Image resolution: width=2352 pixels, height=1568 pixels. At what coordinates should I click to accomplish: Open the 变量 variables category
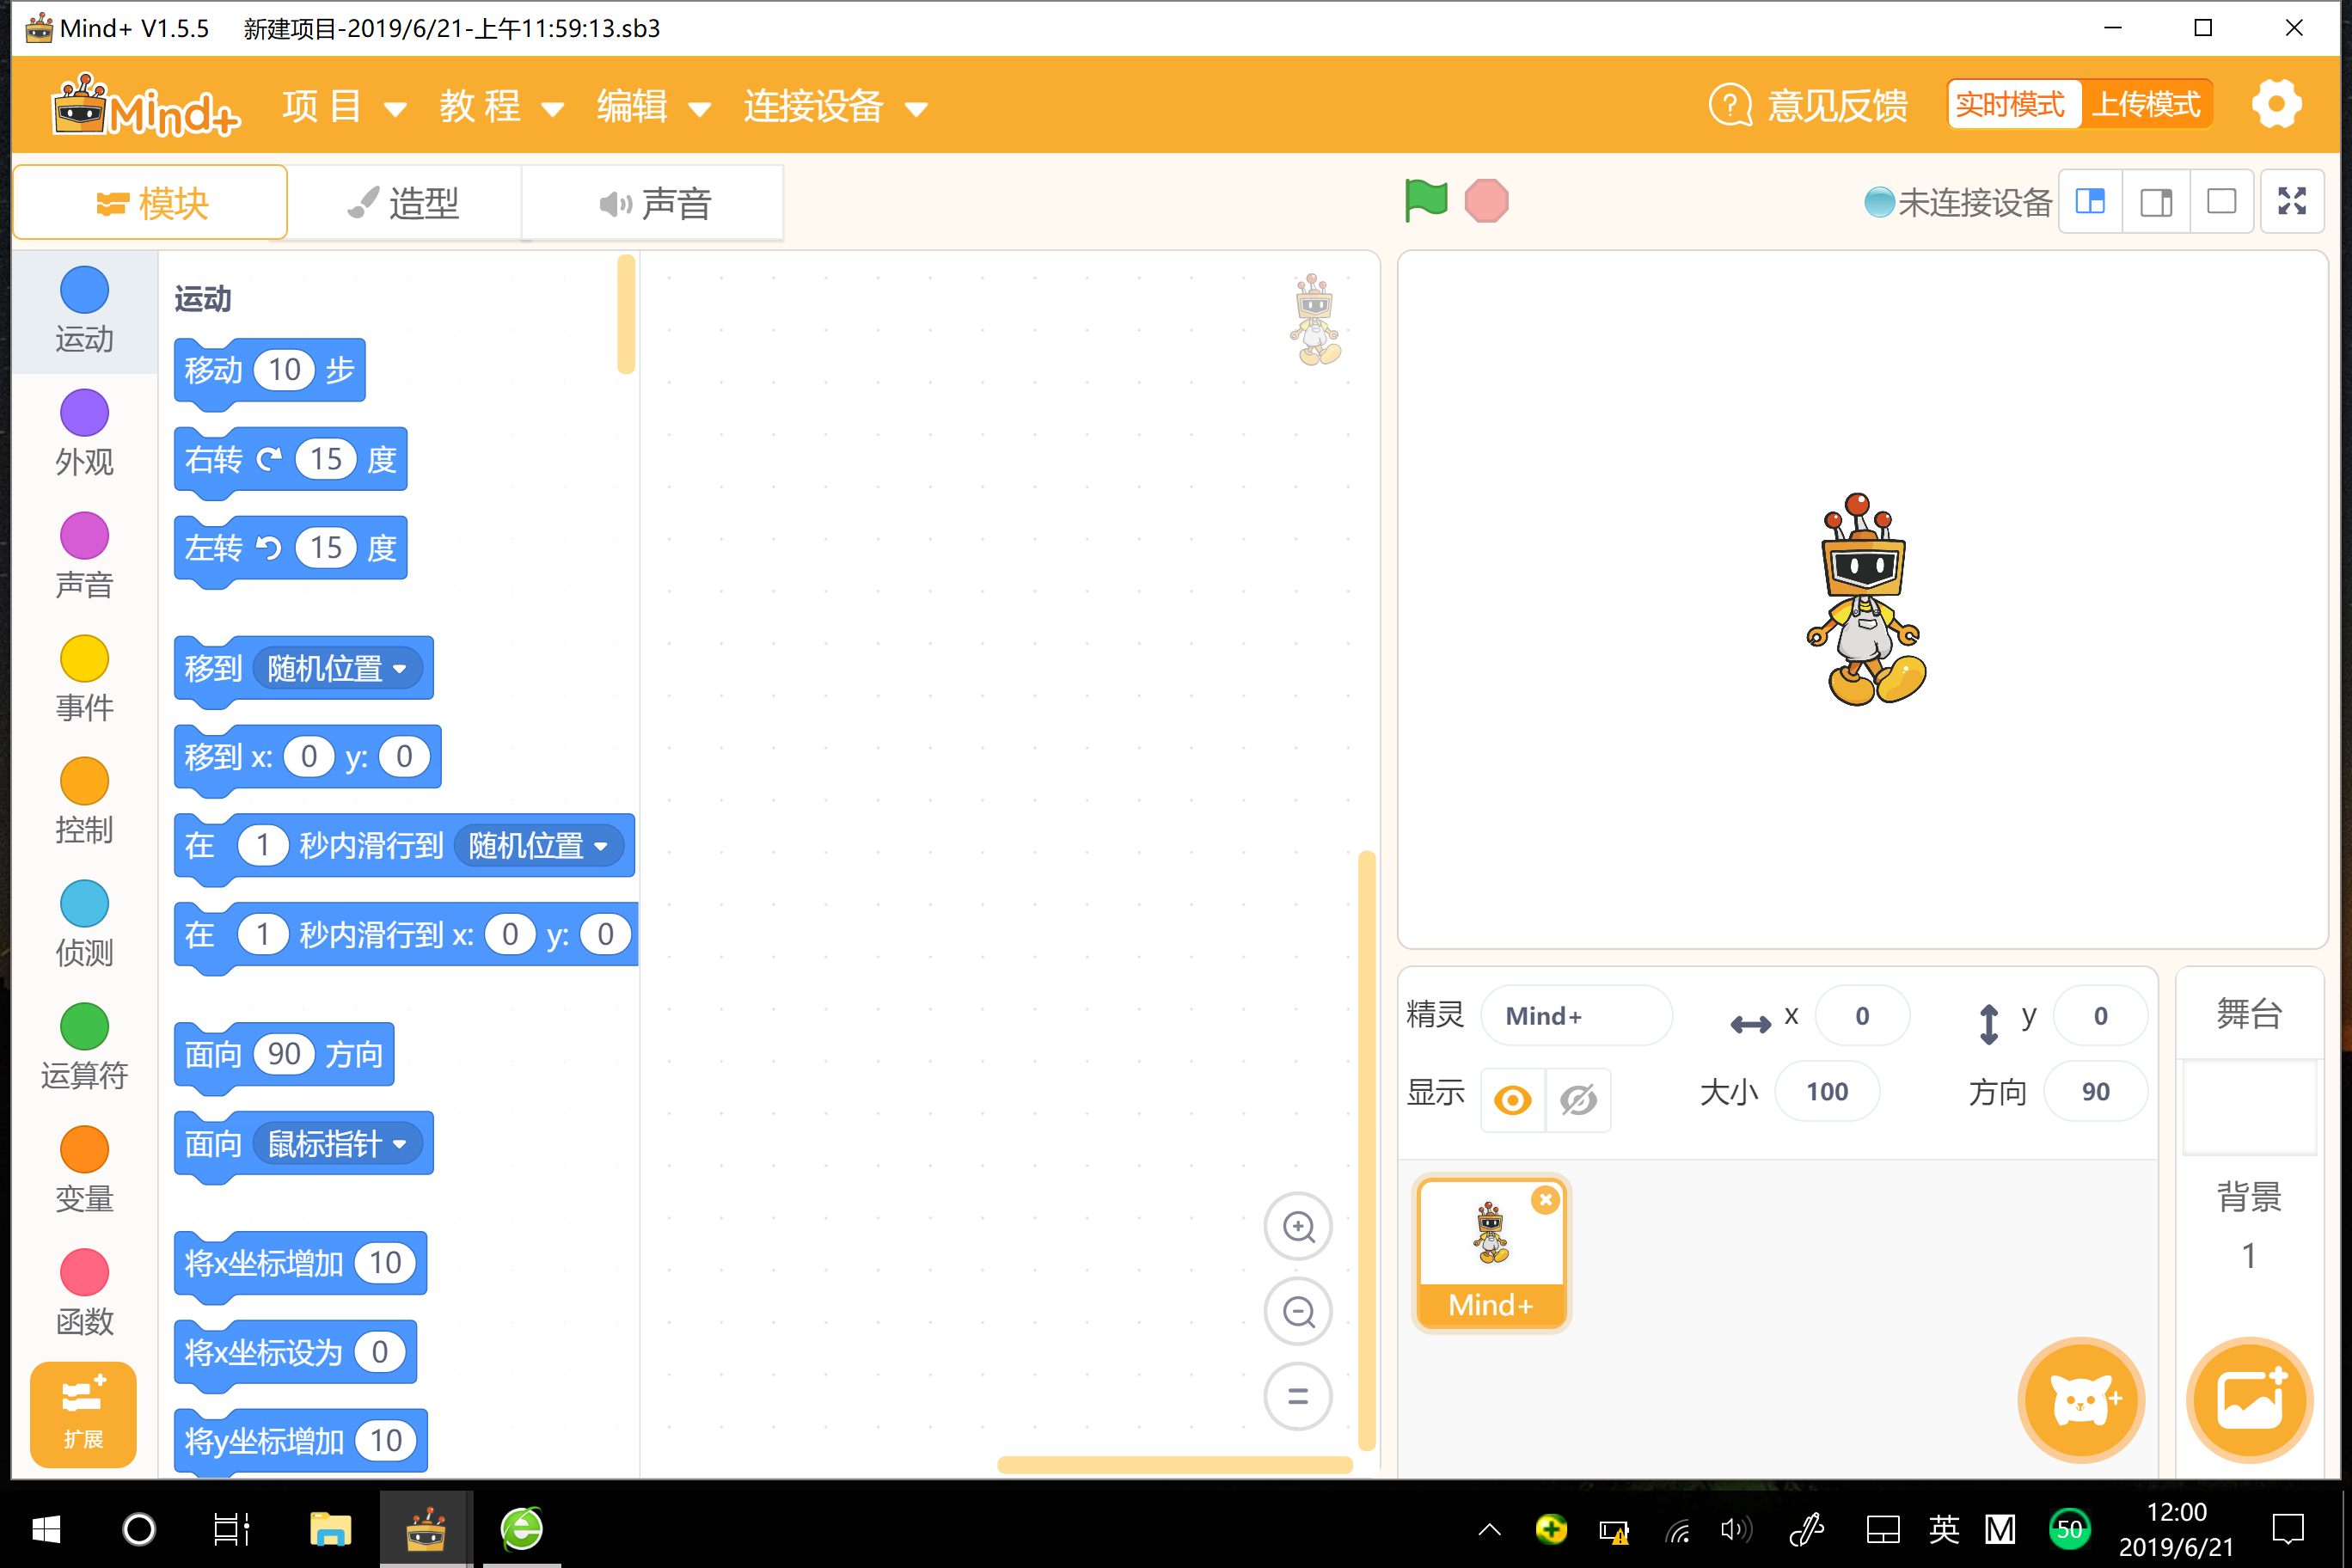coord(84,1172)
